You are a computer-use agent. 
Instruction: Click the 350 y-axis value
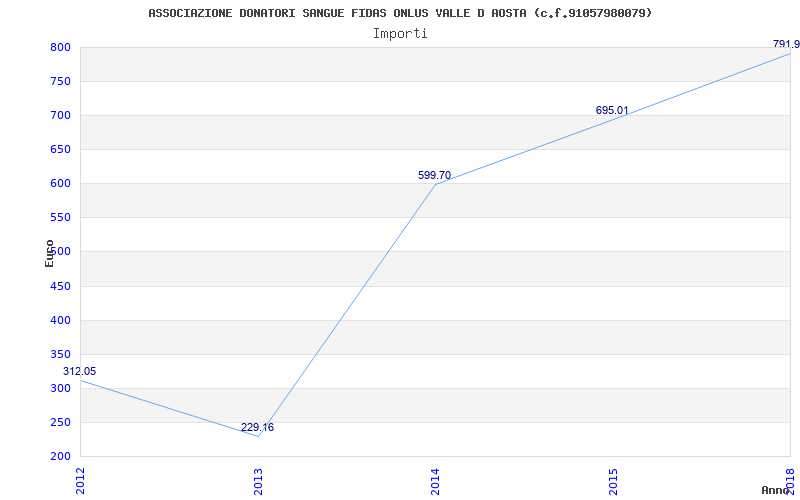pyautogui.click(x=60, y=355)
